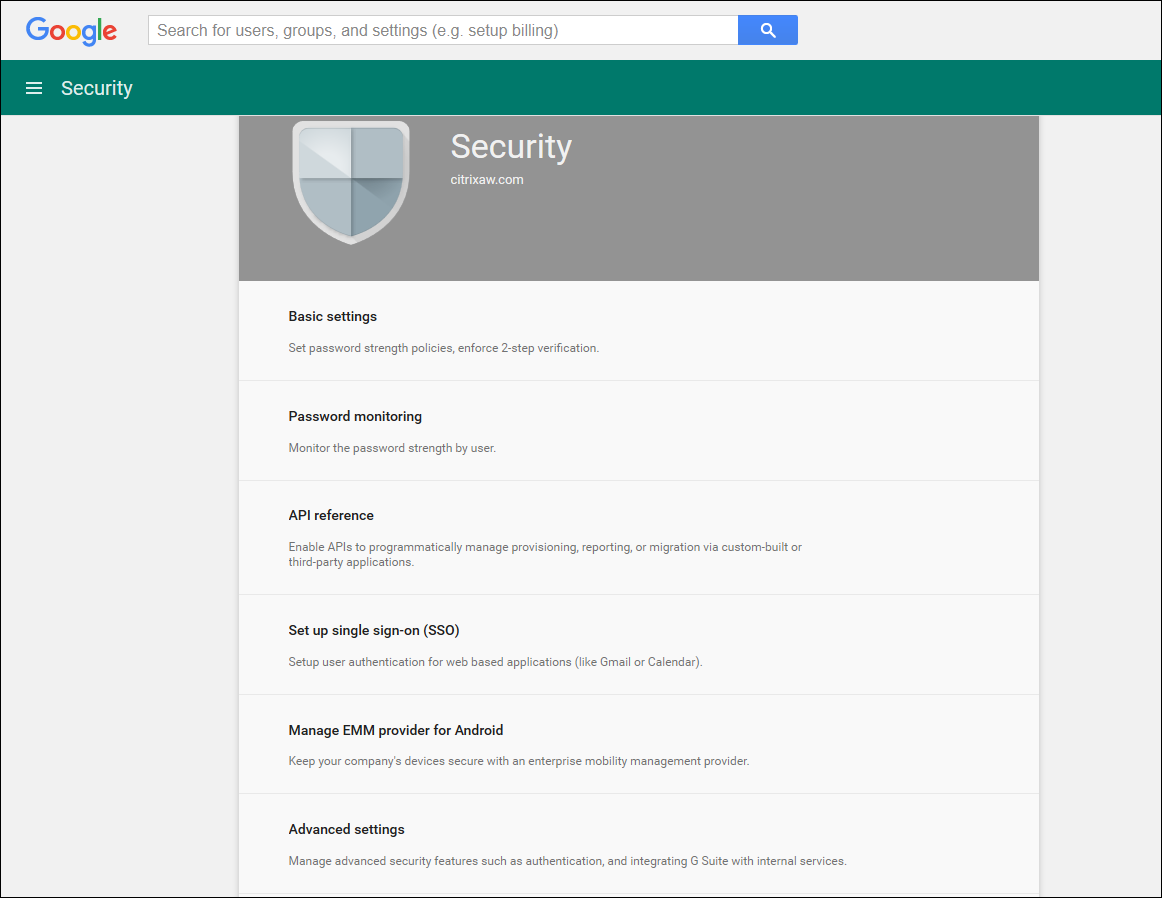Open Set up single sign-on (SSO)
The image size is (1162, 898).
pos(374,631)
